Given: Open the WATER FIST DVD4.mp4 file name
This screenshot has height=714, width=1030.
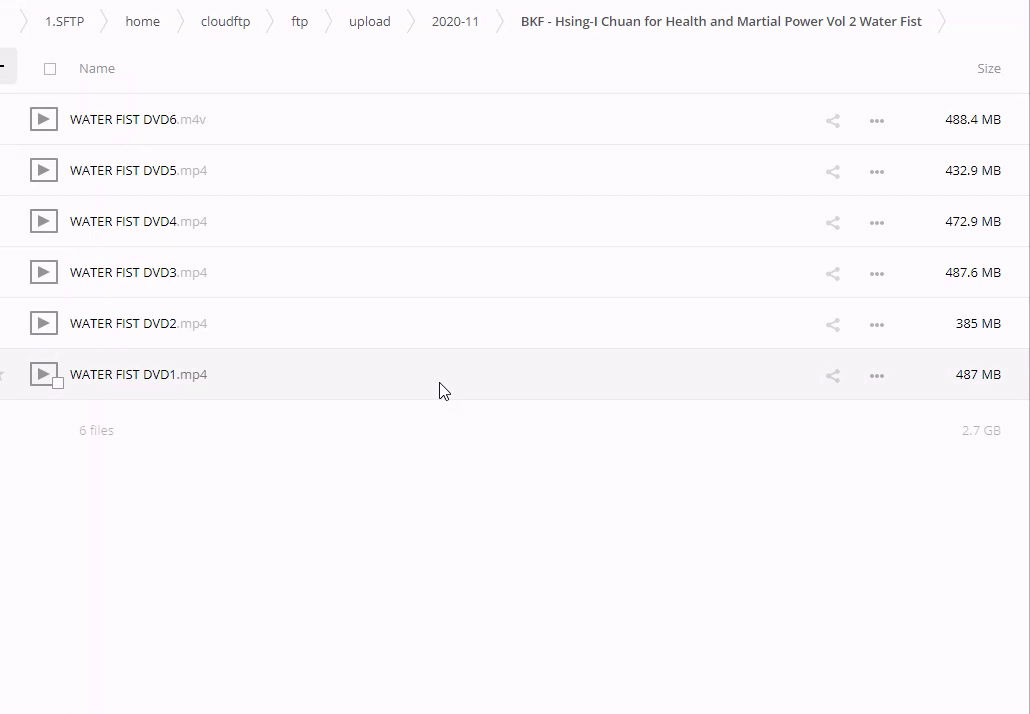Looking at the screenshot, I should [138, 222].
